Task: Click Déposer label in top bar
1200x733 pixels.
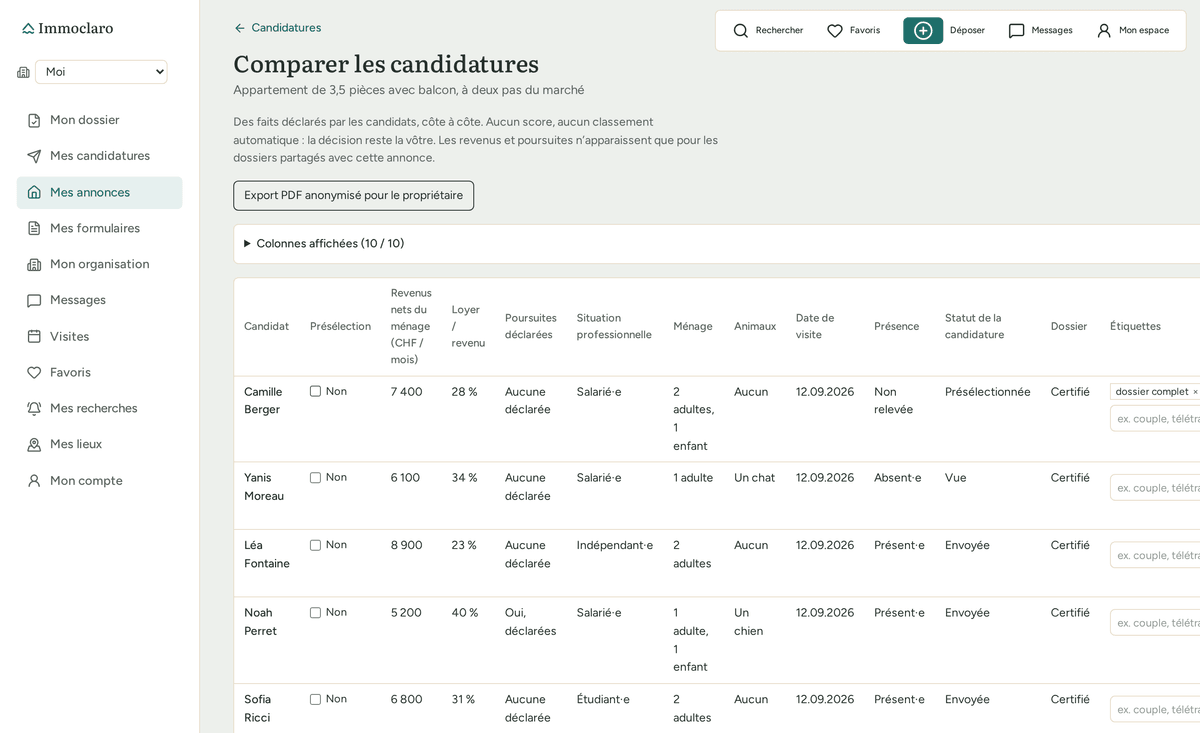Action: tap(967, 30)
